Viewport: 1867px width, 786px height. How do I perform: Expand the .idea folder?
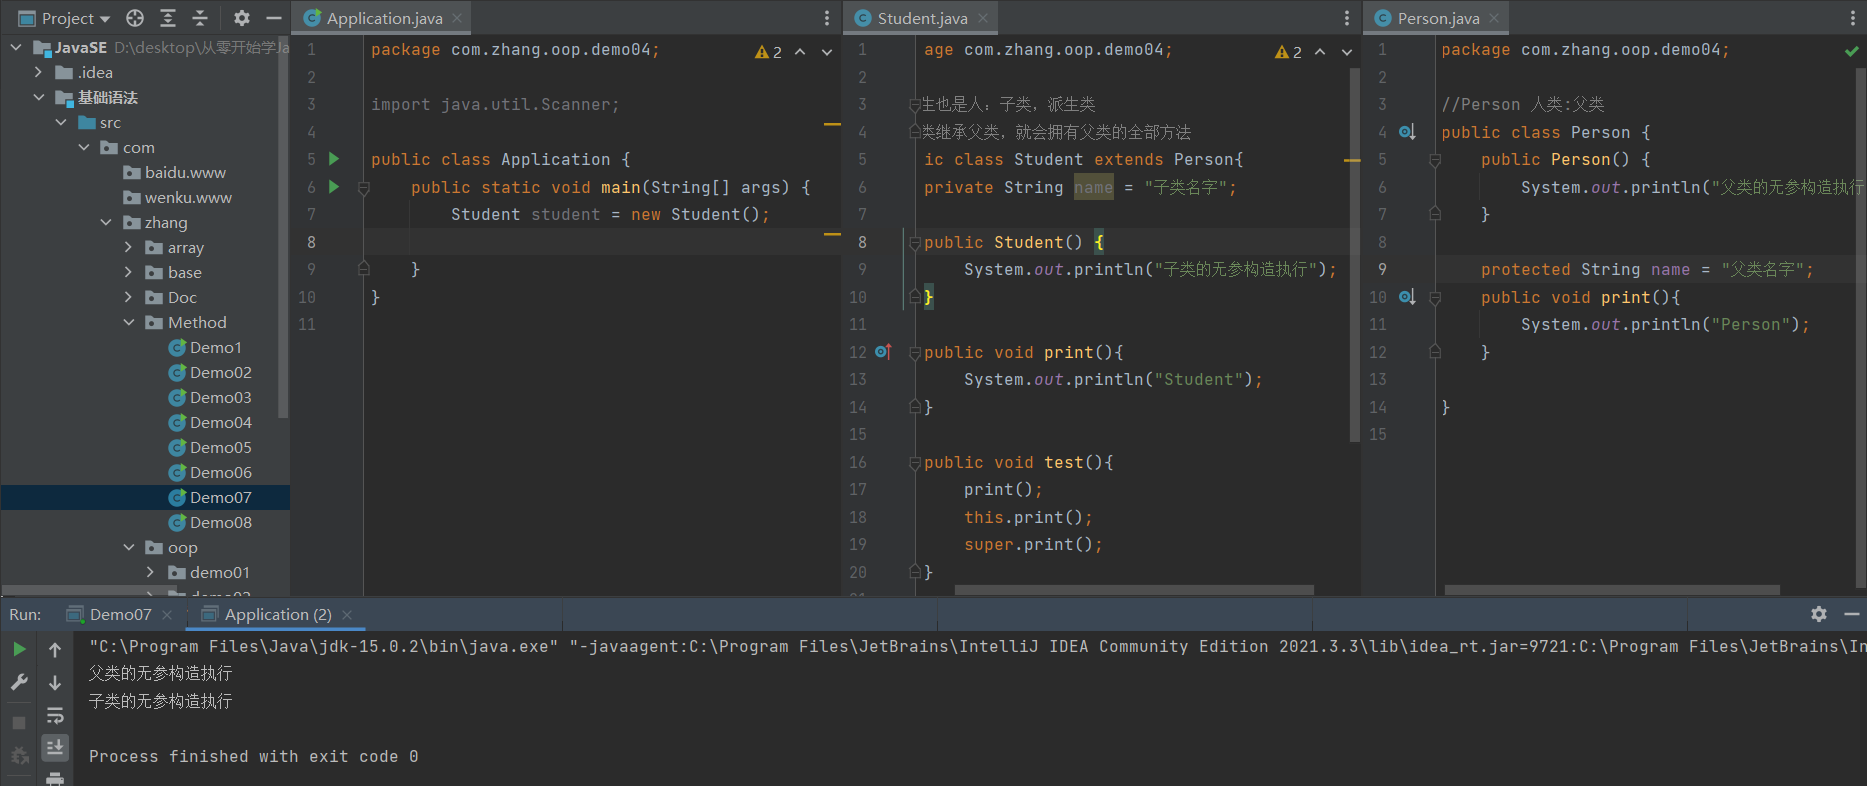[x=38, y=72]
